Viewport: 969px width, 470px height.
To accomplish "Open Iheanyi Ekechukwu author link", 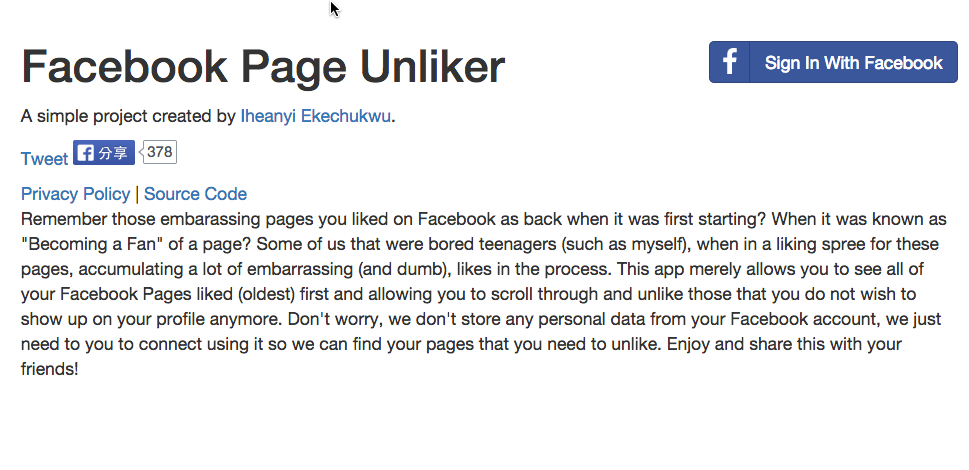I will 315,116.
